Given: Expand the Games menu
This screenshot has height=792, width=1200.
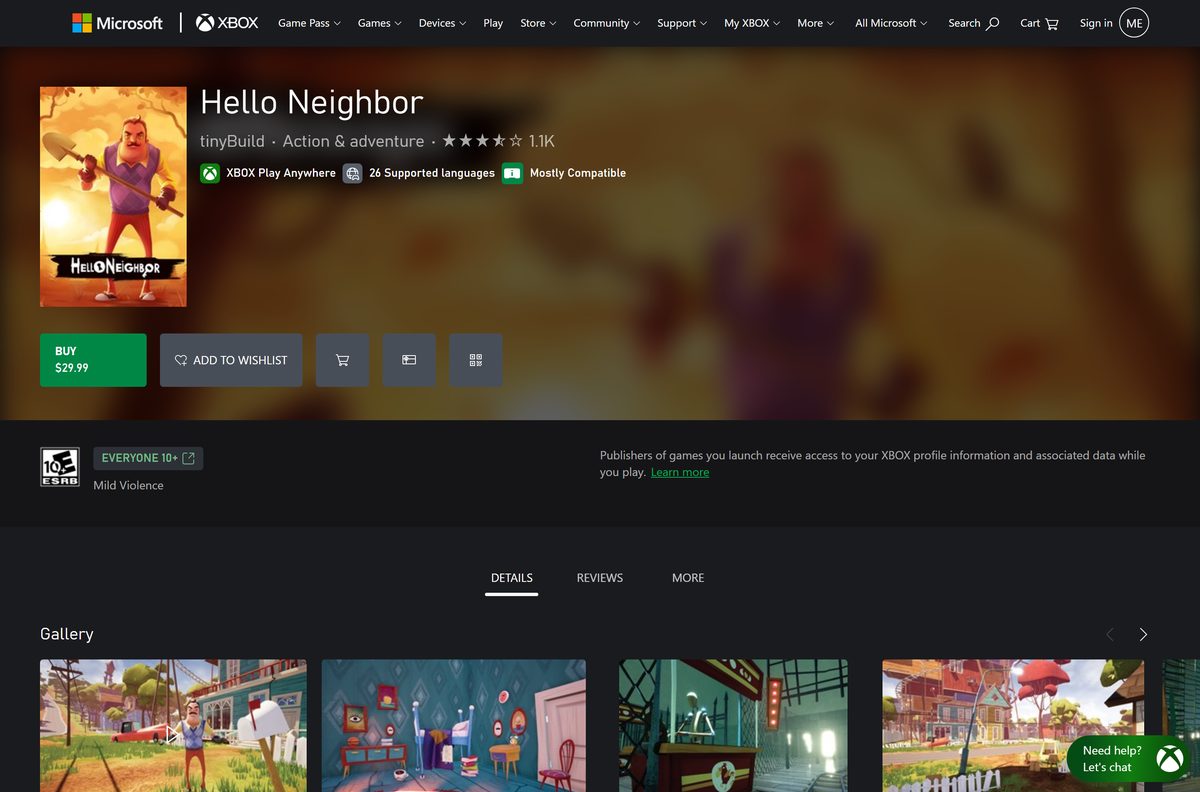Looking at the screenshot, I should [x=380, y=23].
